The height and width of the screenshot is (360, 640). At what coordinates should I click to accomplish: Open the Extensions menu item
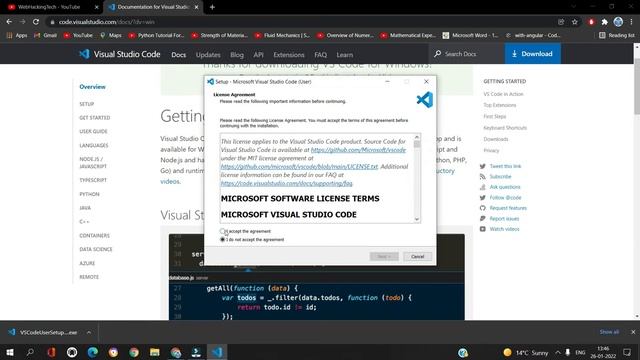pyautogui.click(x=289, y=55)
